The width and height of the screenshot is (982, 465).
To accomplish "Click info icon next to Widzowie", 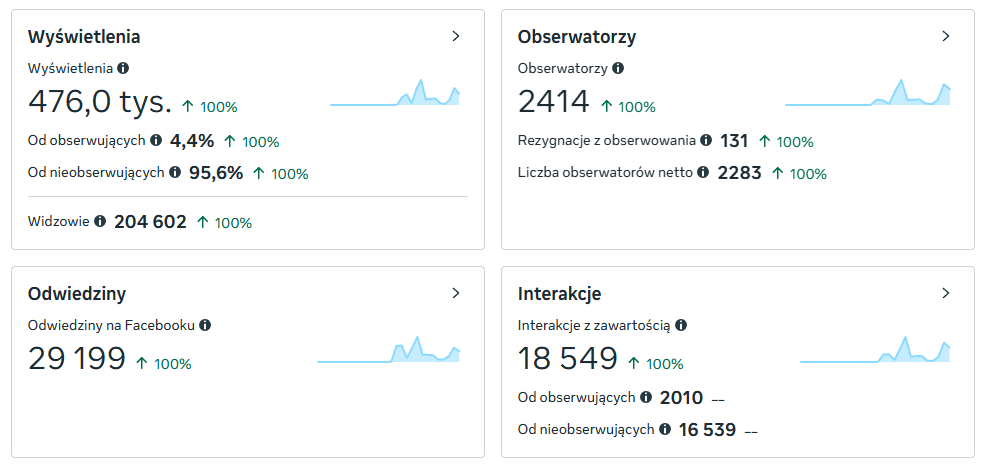I will 100,221.
